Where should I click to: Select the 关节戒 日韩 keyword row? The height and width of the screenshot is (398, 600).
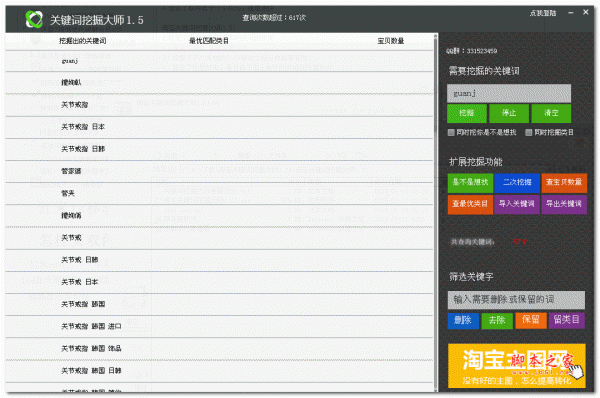(219, 260)
